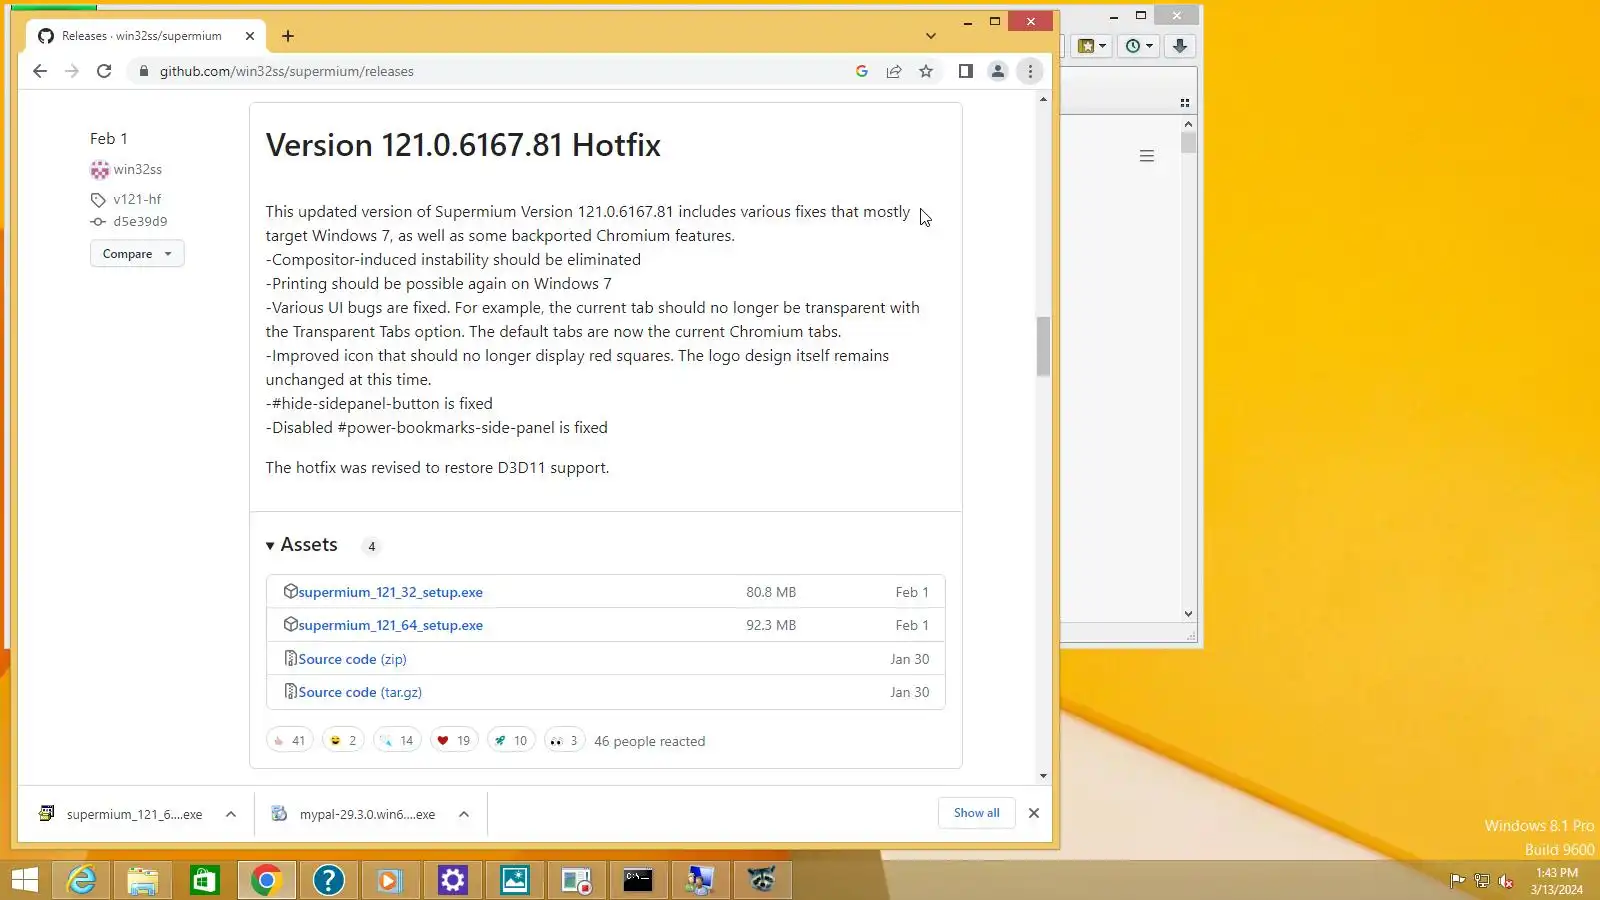1600x900 pixels.
Task: Click Show all downloads
Action: coord(976,813)
